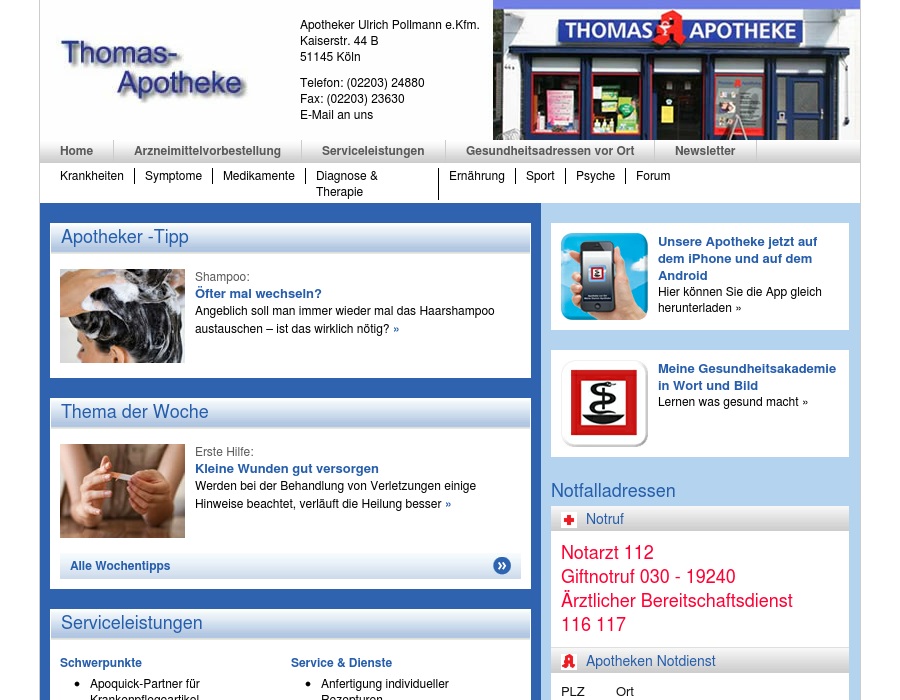The width and height of the screenshot is (900, 700).
Task: Select Newsletter in the navigation bar
Action: coord(705,151)
